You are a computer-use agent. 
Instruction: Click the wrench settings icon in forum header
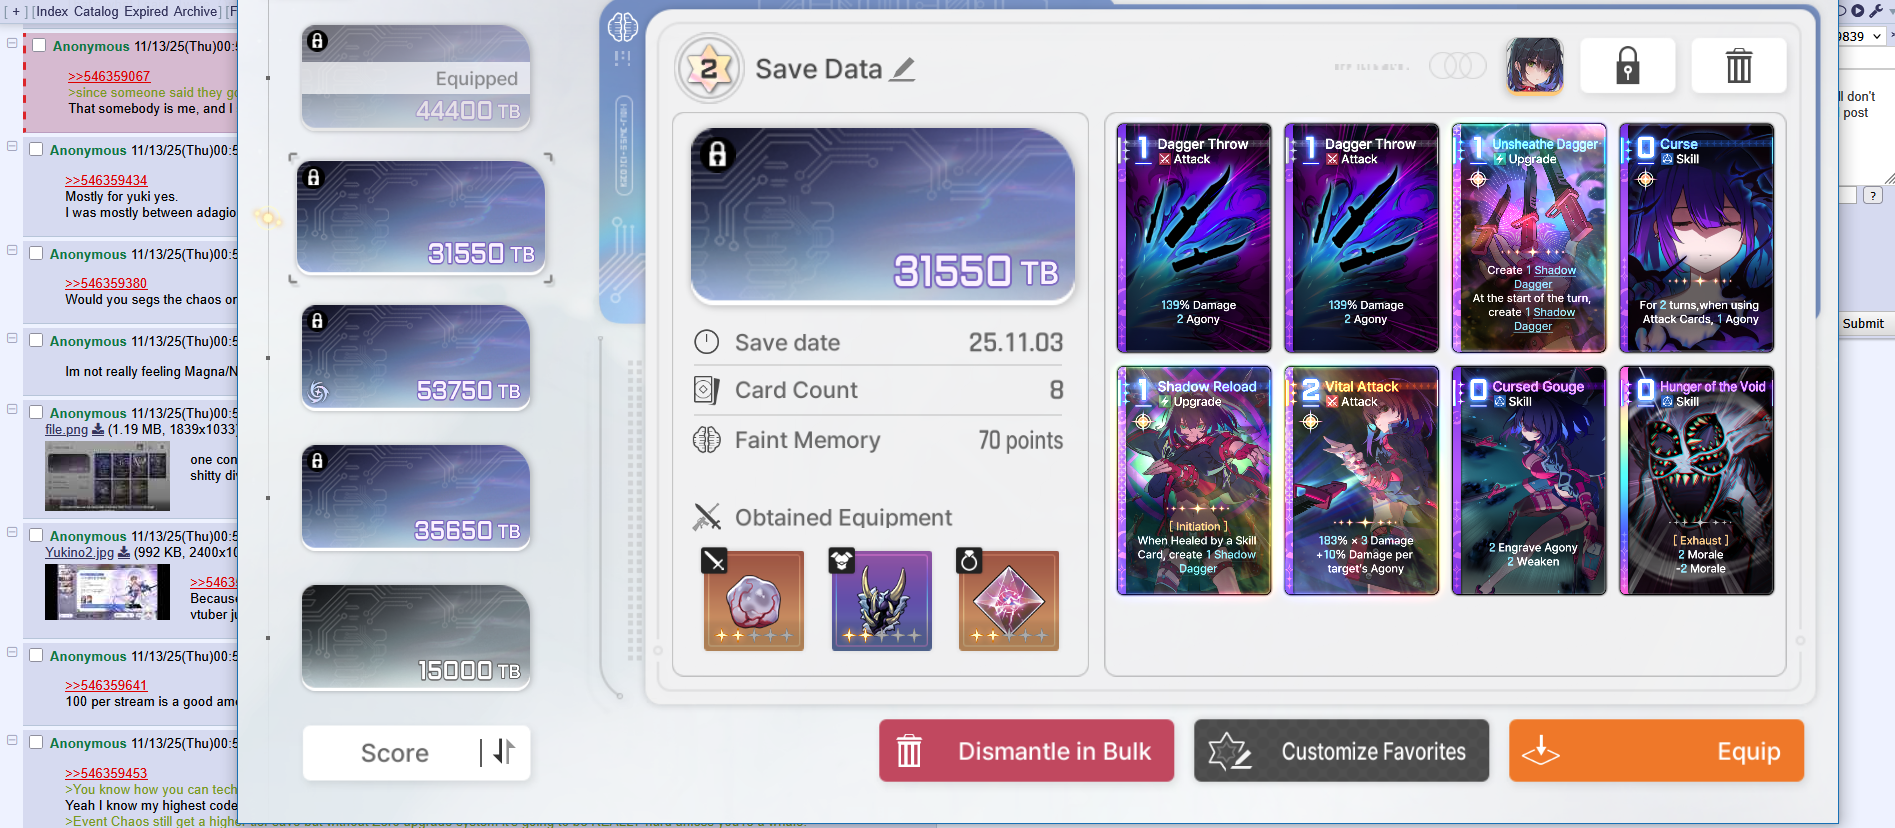(1876, 10)
